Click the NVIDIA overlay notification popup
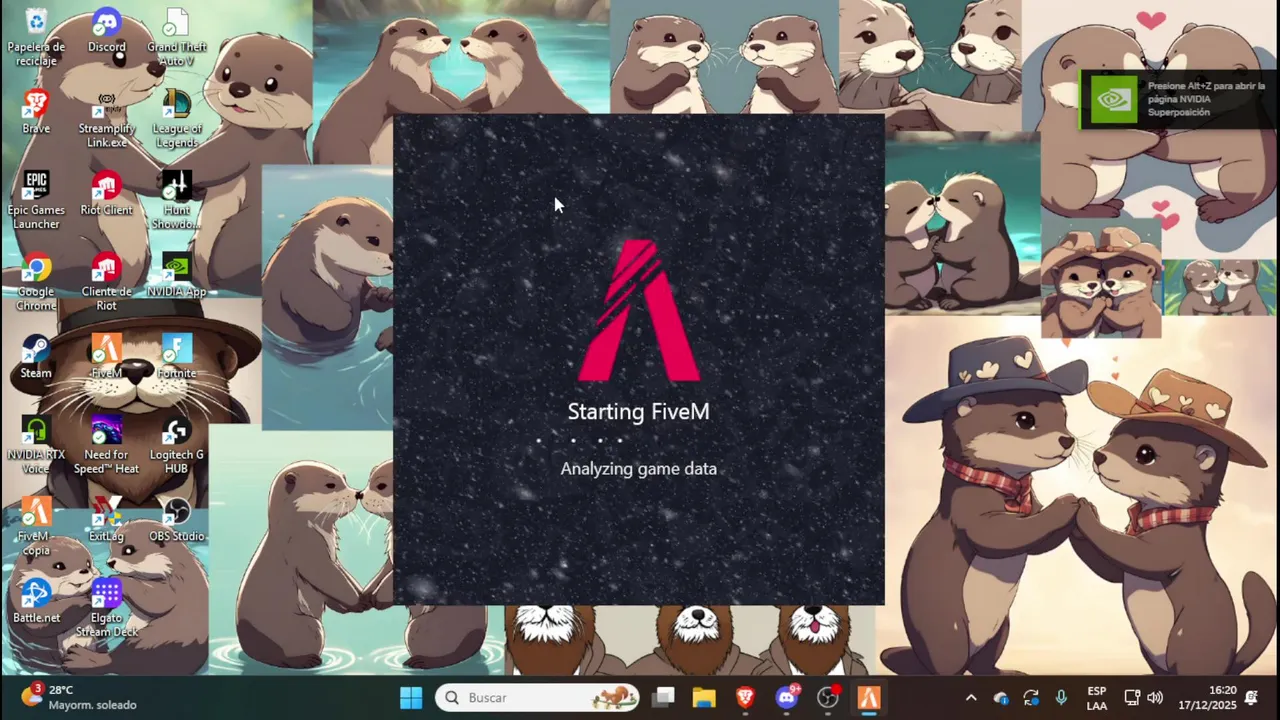1280x720 pixels. pyautogui.click(x=1179, y=99)
